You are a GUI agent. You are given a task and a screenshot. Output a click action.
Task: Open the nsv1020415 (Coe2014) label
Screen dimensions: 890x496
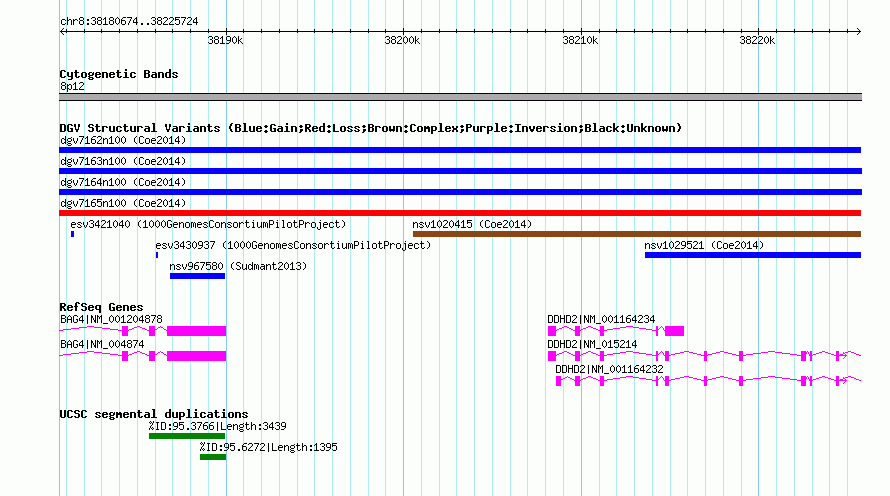(x=472, y=224)
